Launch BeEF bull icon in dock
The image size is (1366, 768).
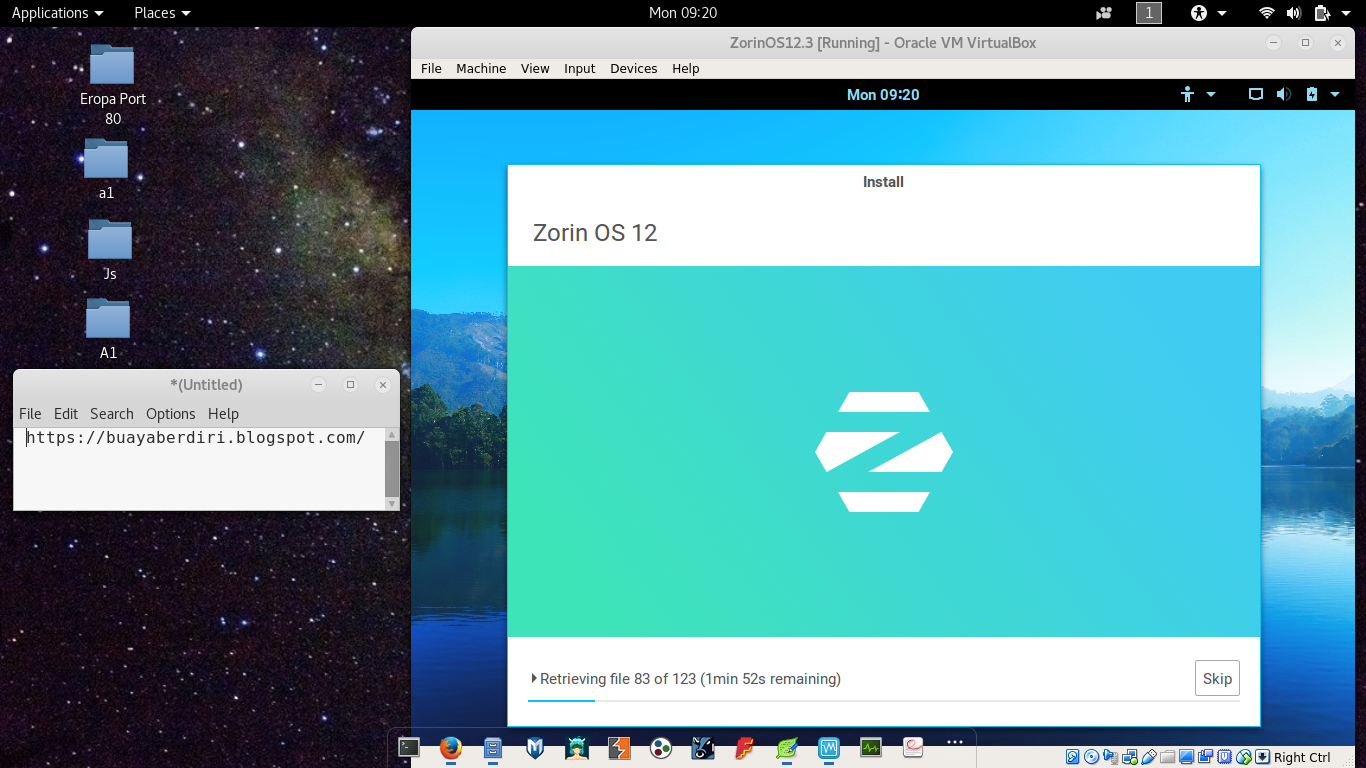coord(703,747)
